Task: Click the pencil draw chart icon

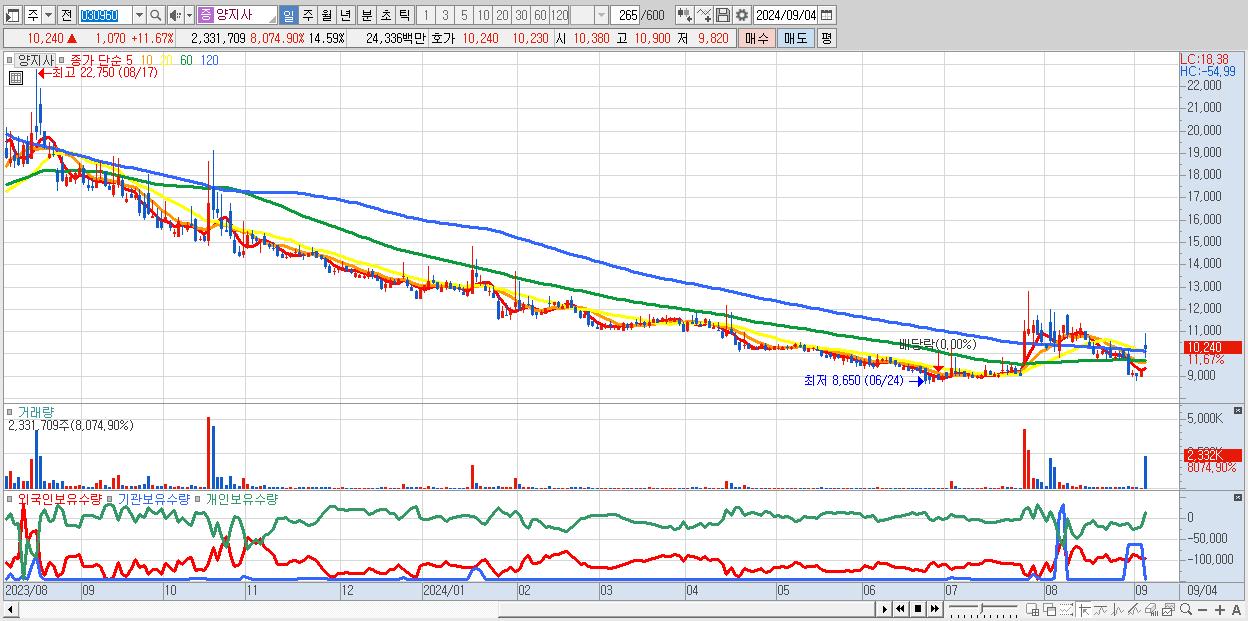Action: tap(1135, 609)
